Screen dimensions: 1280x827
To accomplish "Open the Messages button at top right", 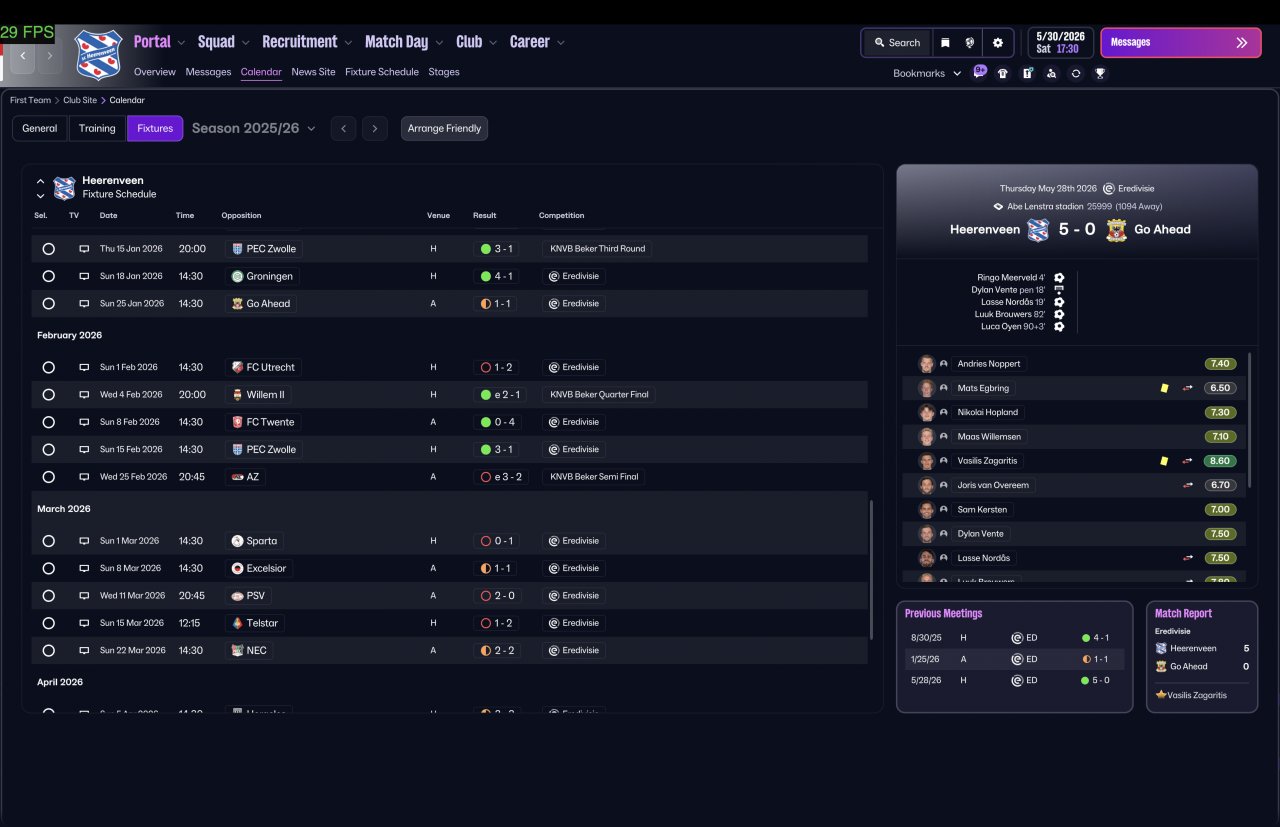I will (1181, 43).
